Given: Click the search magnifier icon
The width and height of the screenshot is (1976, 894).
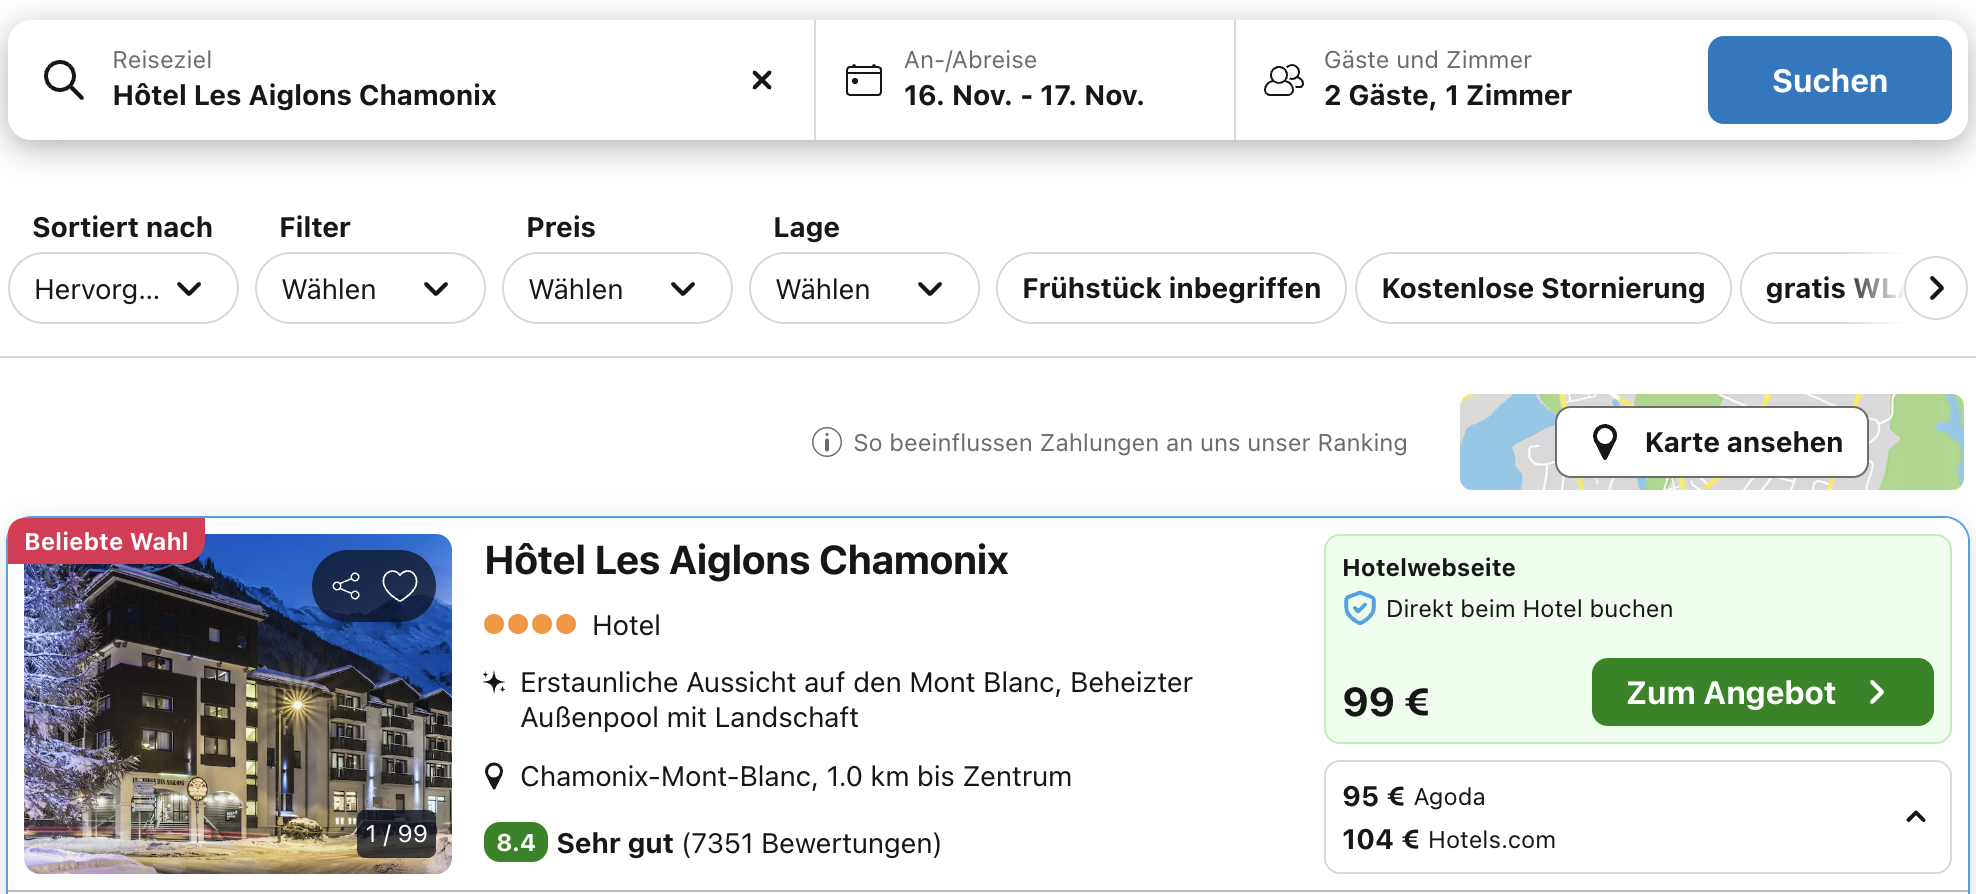Looking at the screenshot, I should click(x=63, y=80).
